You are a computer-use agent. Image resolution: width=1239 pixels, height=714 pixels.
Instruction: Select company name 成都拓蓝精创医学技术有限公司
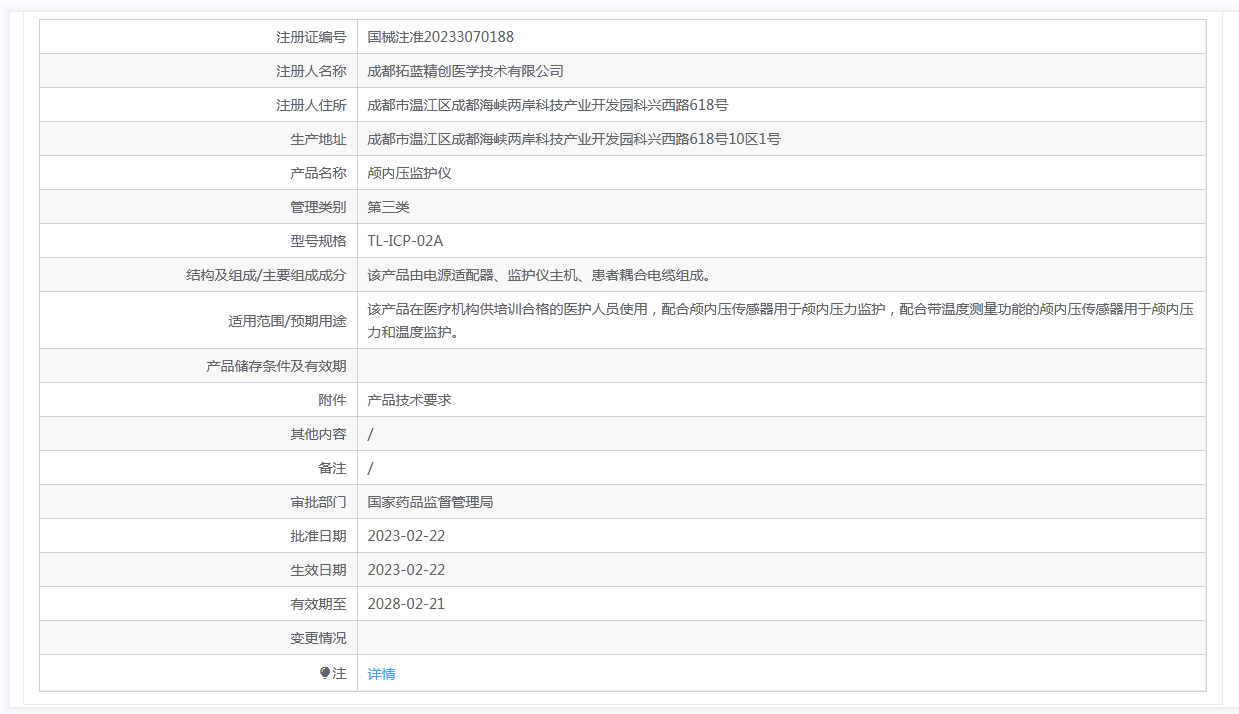(466, 71)
